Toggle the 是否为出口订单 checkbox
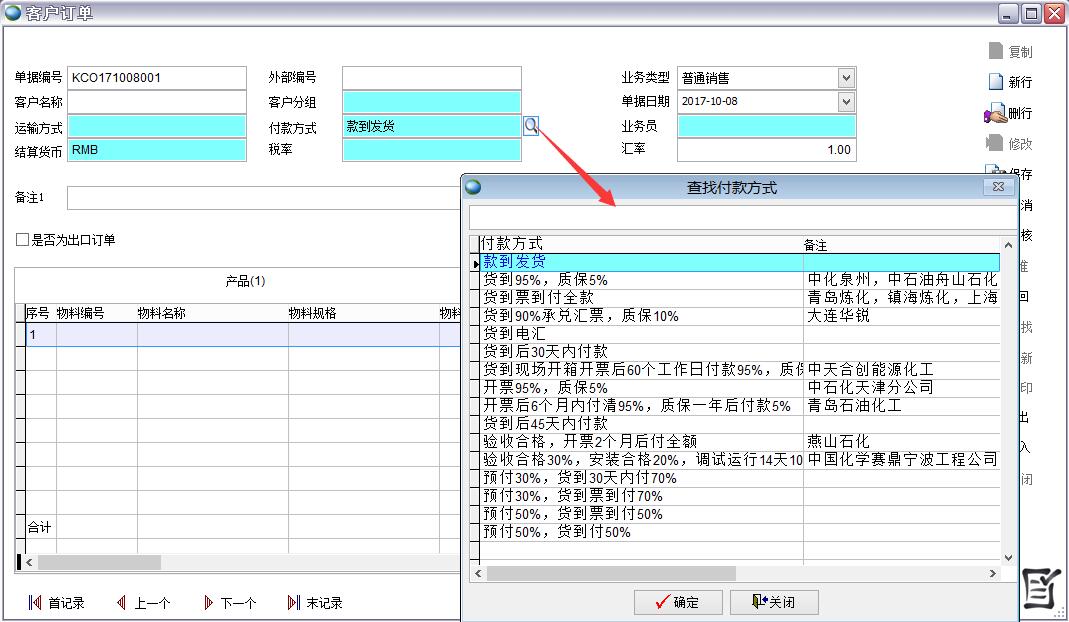 click(x=22, y=240)
